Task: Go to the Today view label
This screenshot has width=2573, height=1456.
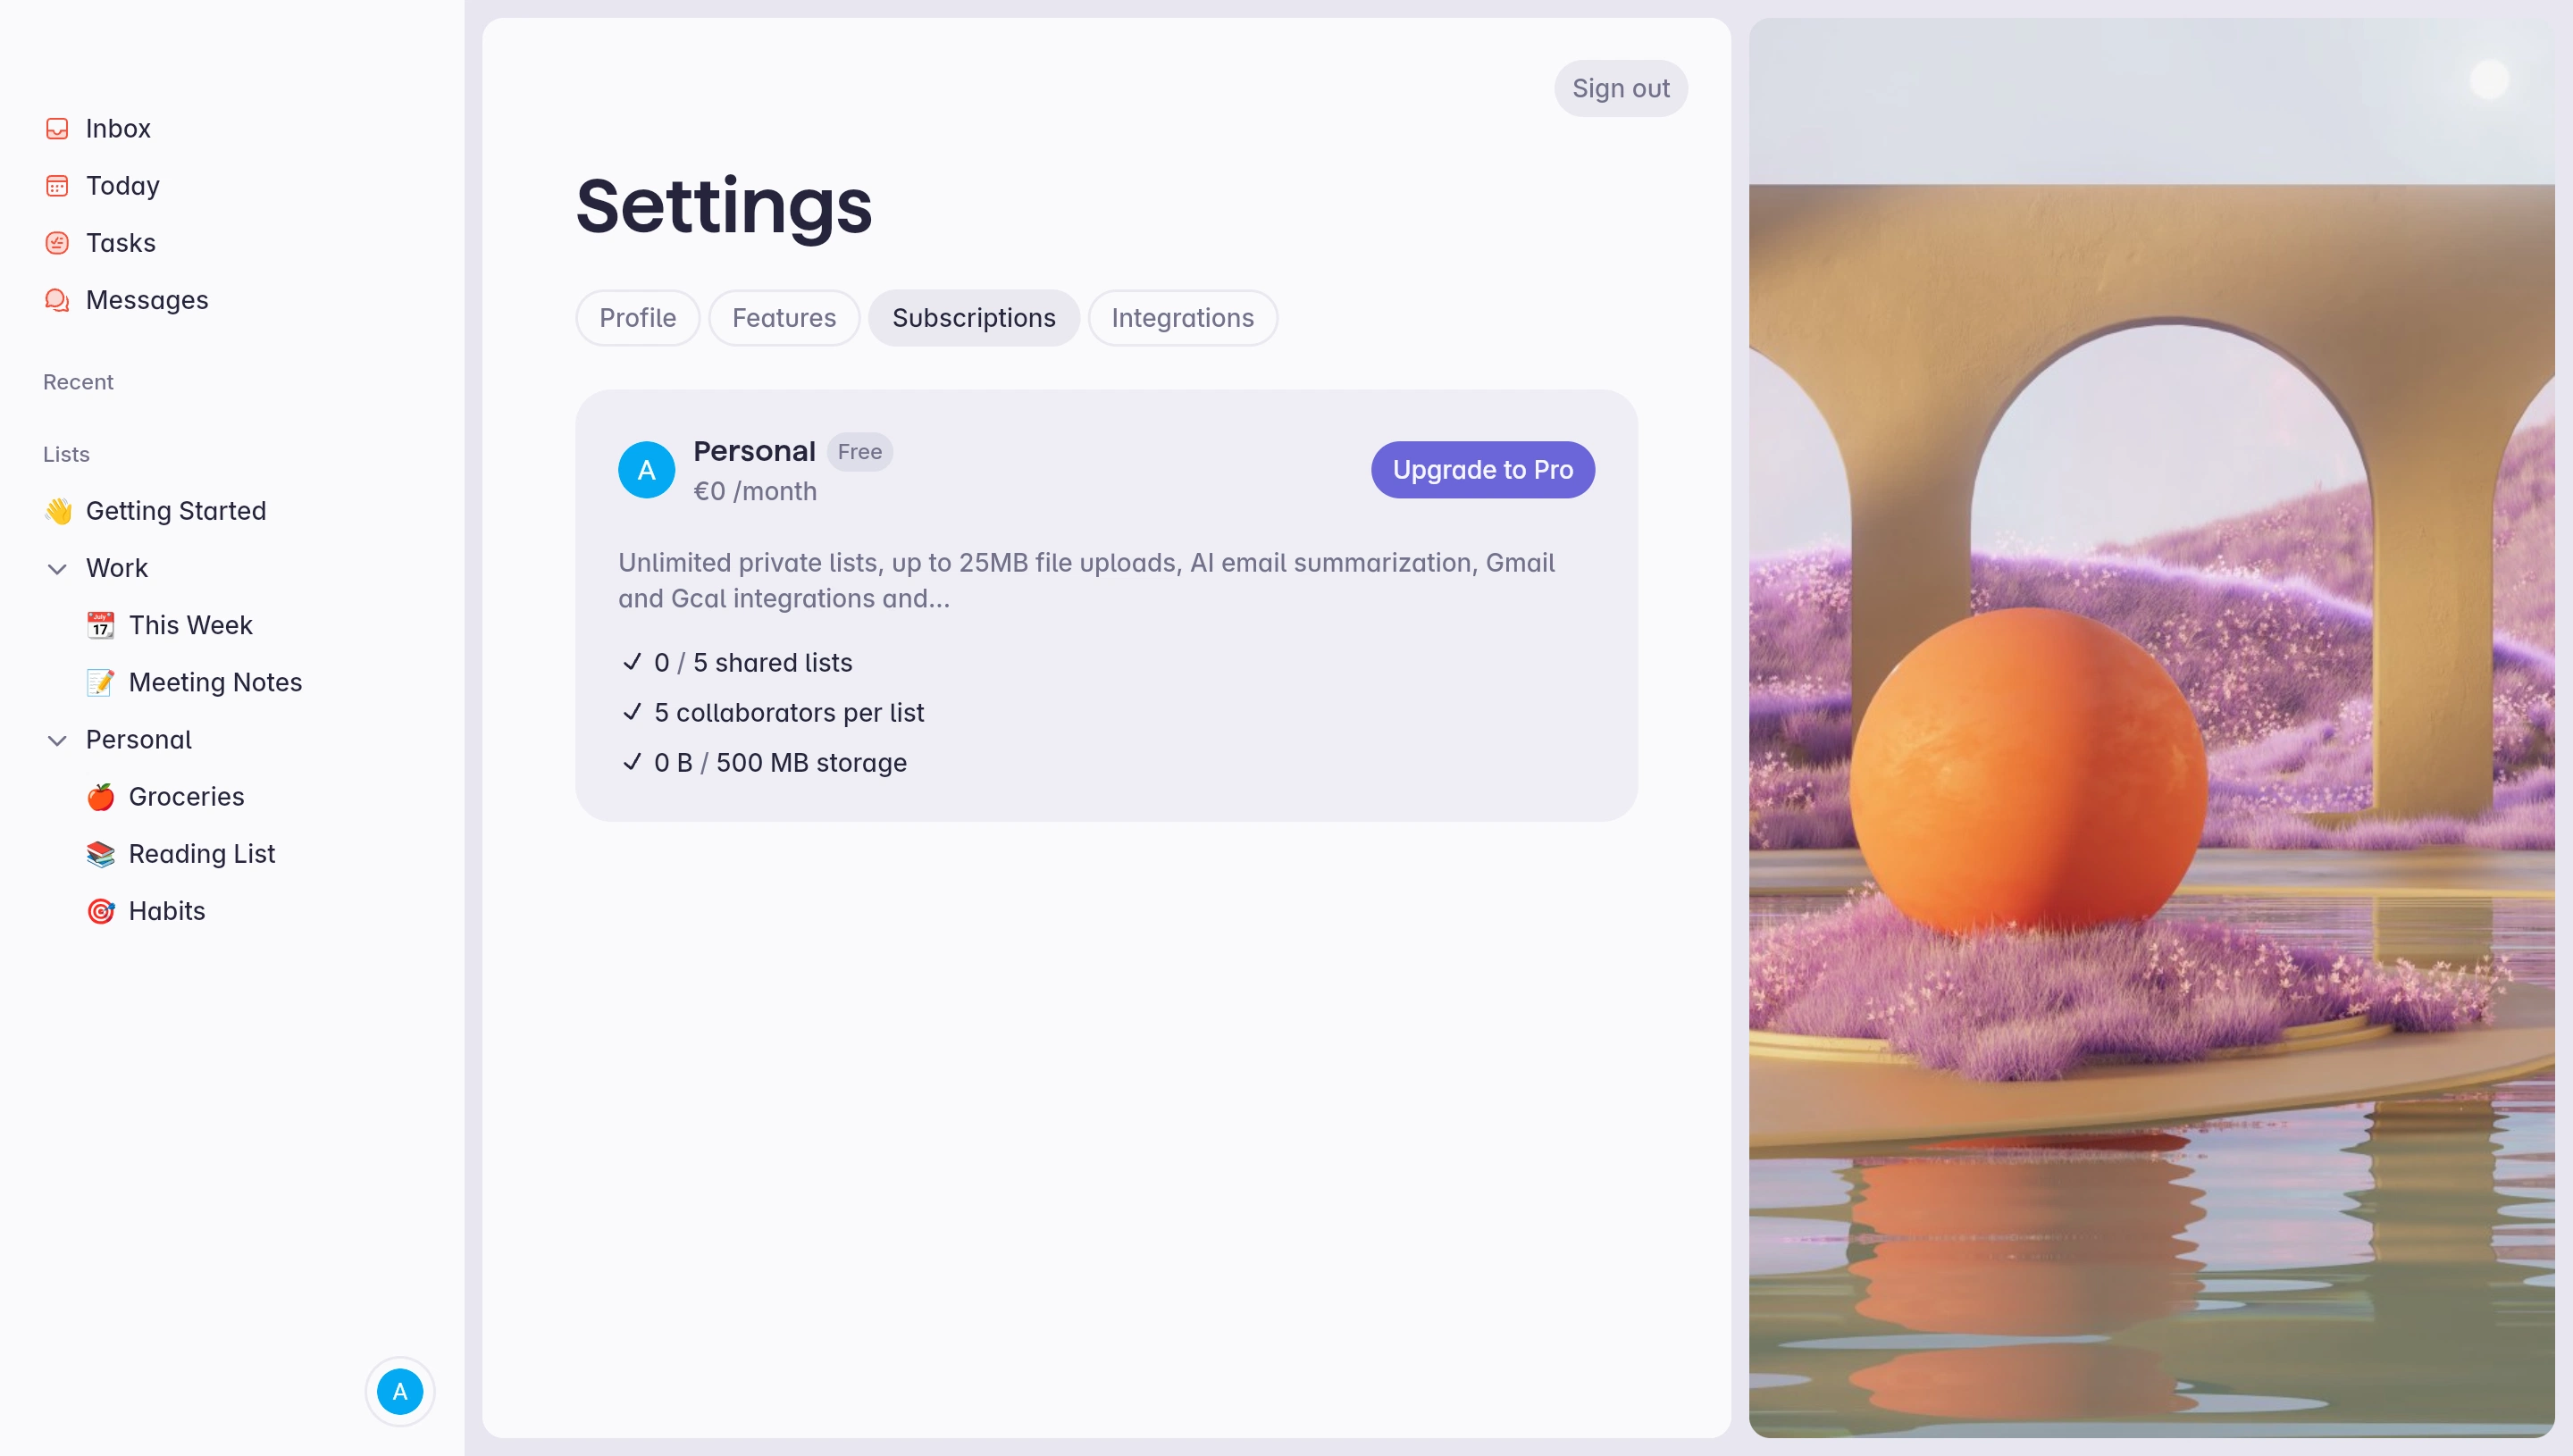Action: coord(123,186)
